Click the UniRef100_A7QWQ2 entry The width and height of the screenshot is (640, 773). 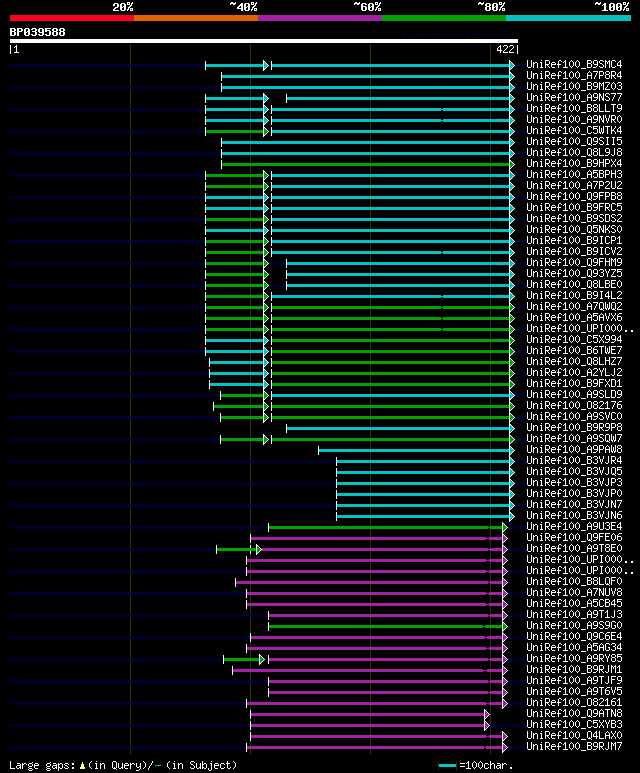click(574, 307)
